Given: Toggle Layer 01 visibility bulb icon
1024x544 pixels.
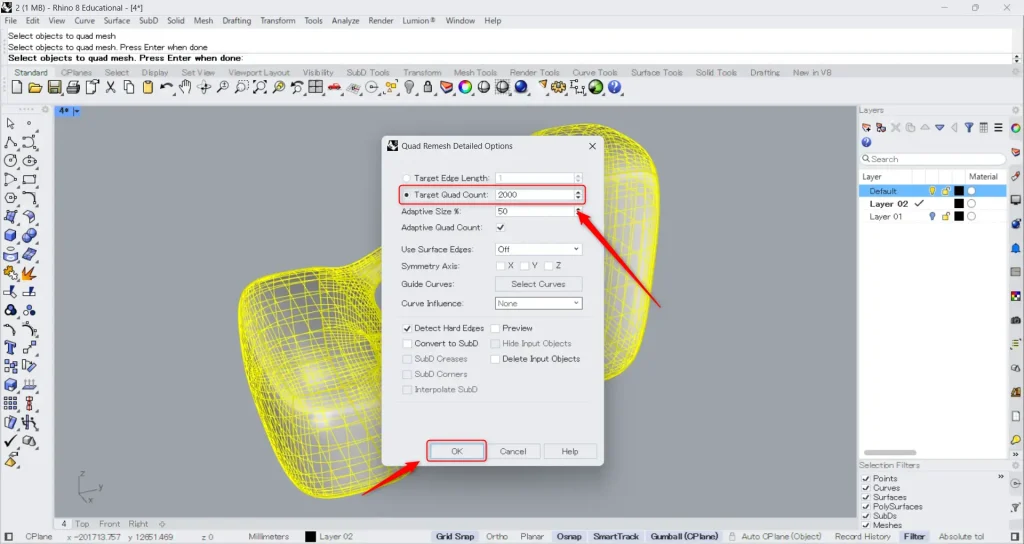Looking at the screenshot, I should click(932, 217).
